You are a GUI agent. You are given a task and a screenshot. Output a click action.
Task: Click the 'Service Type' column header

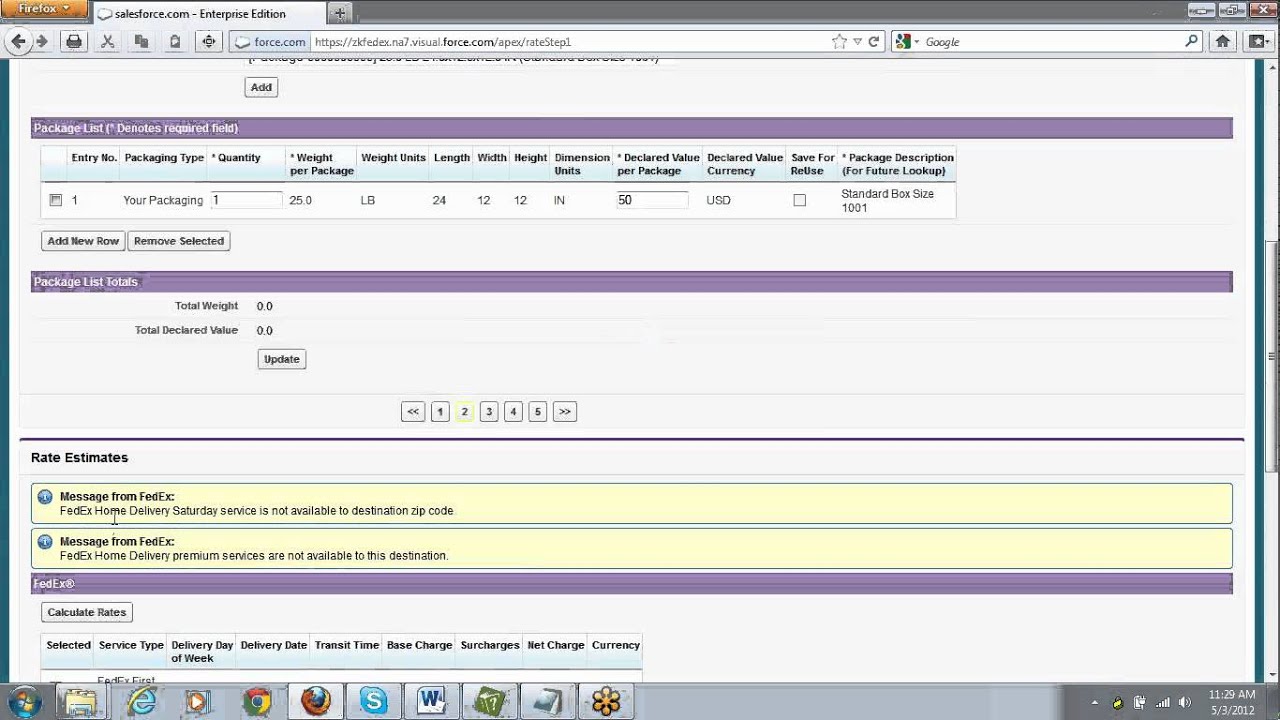point(131,645)
